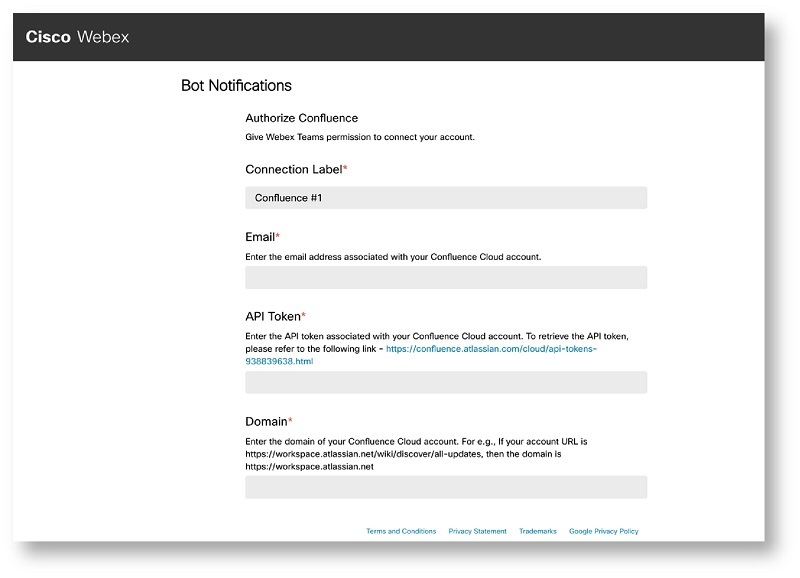
Task: Open the Google Privacy Policy
Action: point(603,531)
